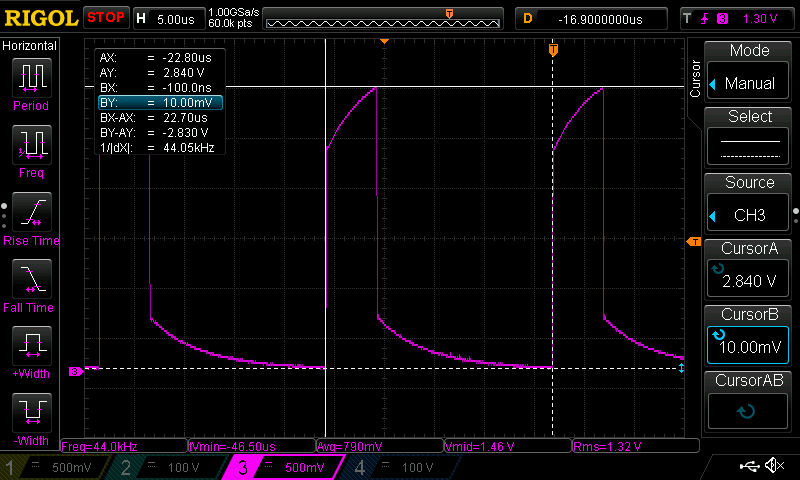Toggle channel 2 100 V tab
Image resolution: width=800 pixels, height=480 pixels.
click(x=166, y=467)
